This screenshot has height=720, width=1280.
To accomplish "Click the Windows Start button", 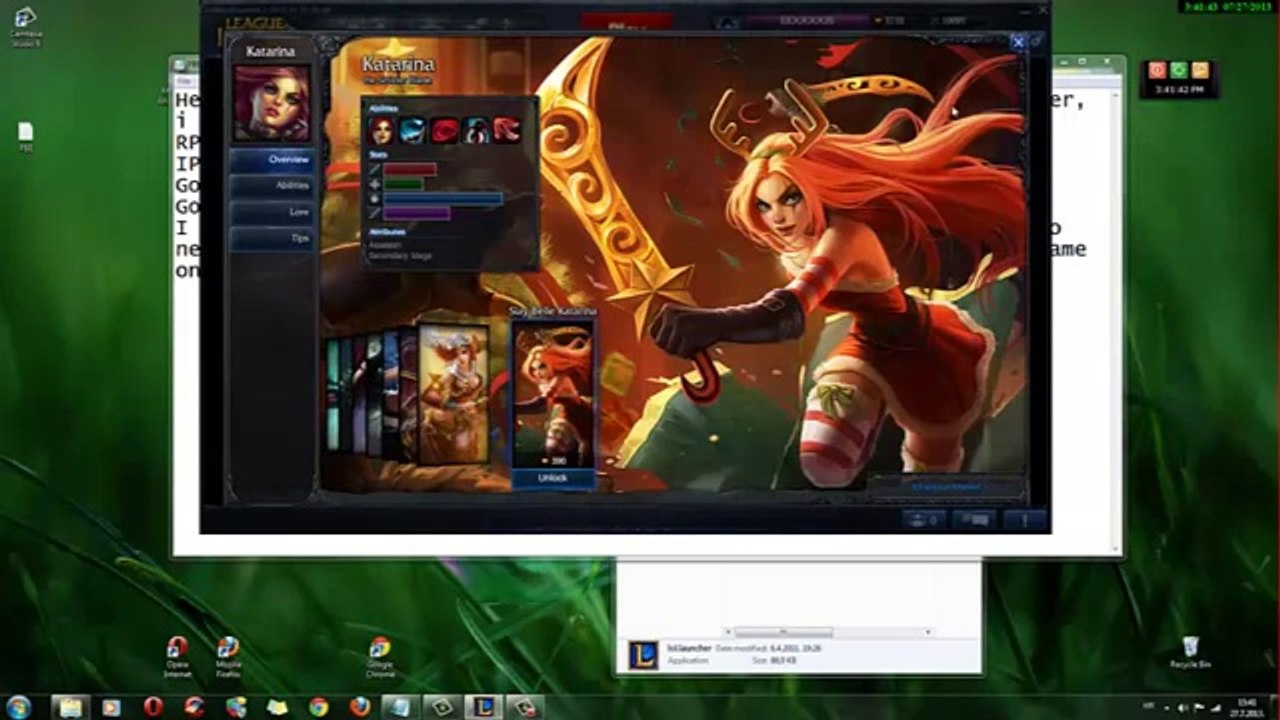I will pos(19,707).
